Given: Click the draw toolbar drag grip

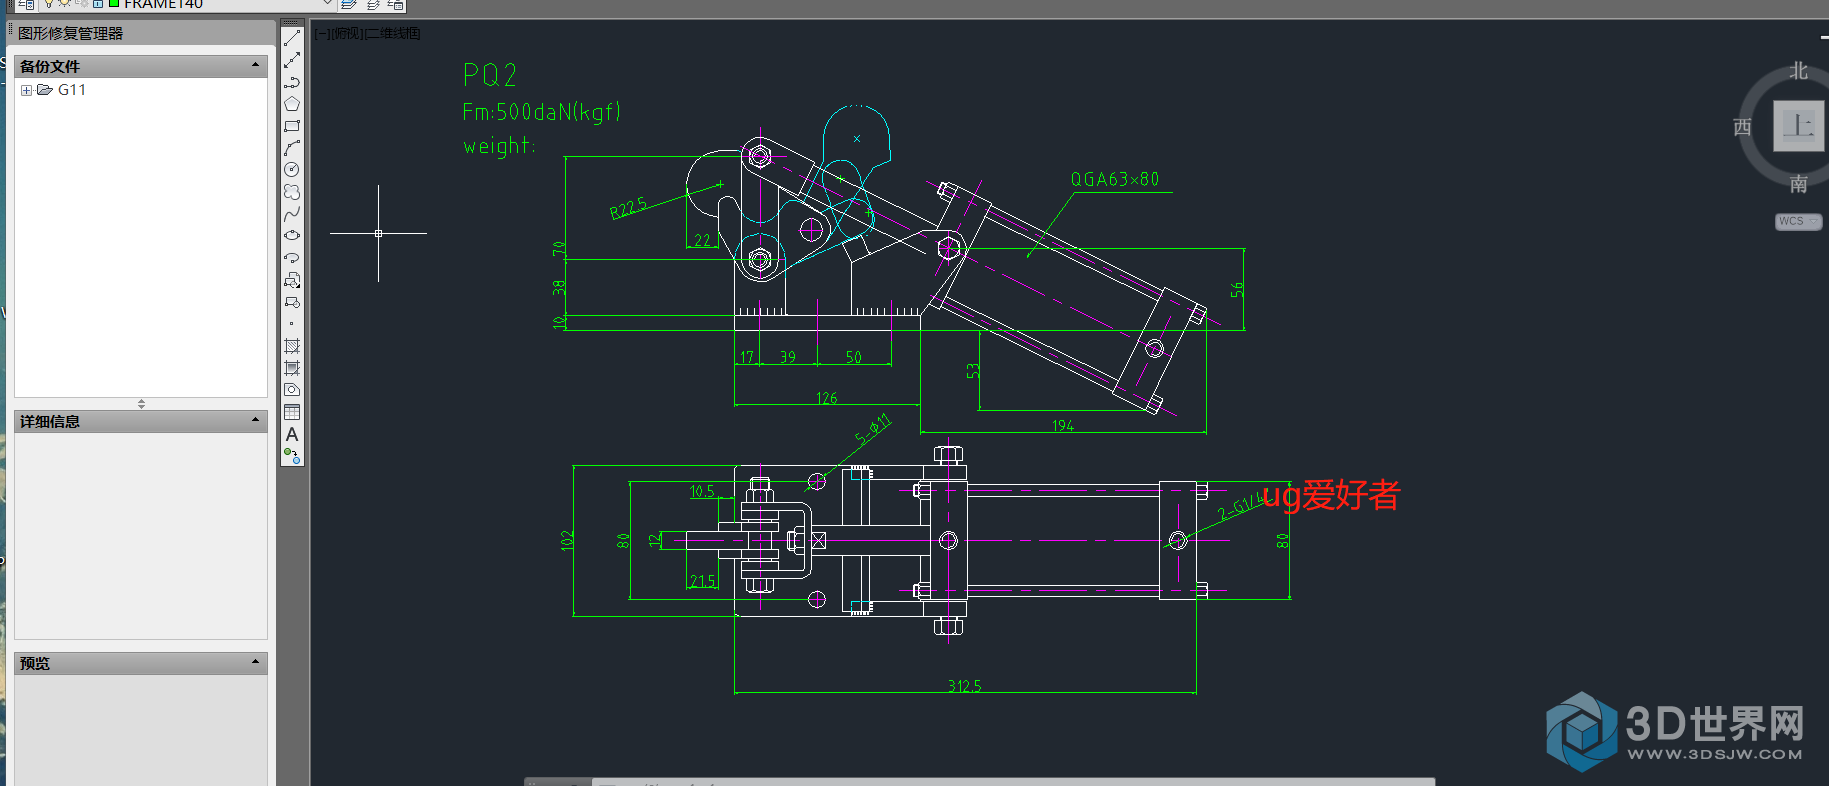Looking at the screenshot, I should 292,22.
